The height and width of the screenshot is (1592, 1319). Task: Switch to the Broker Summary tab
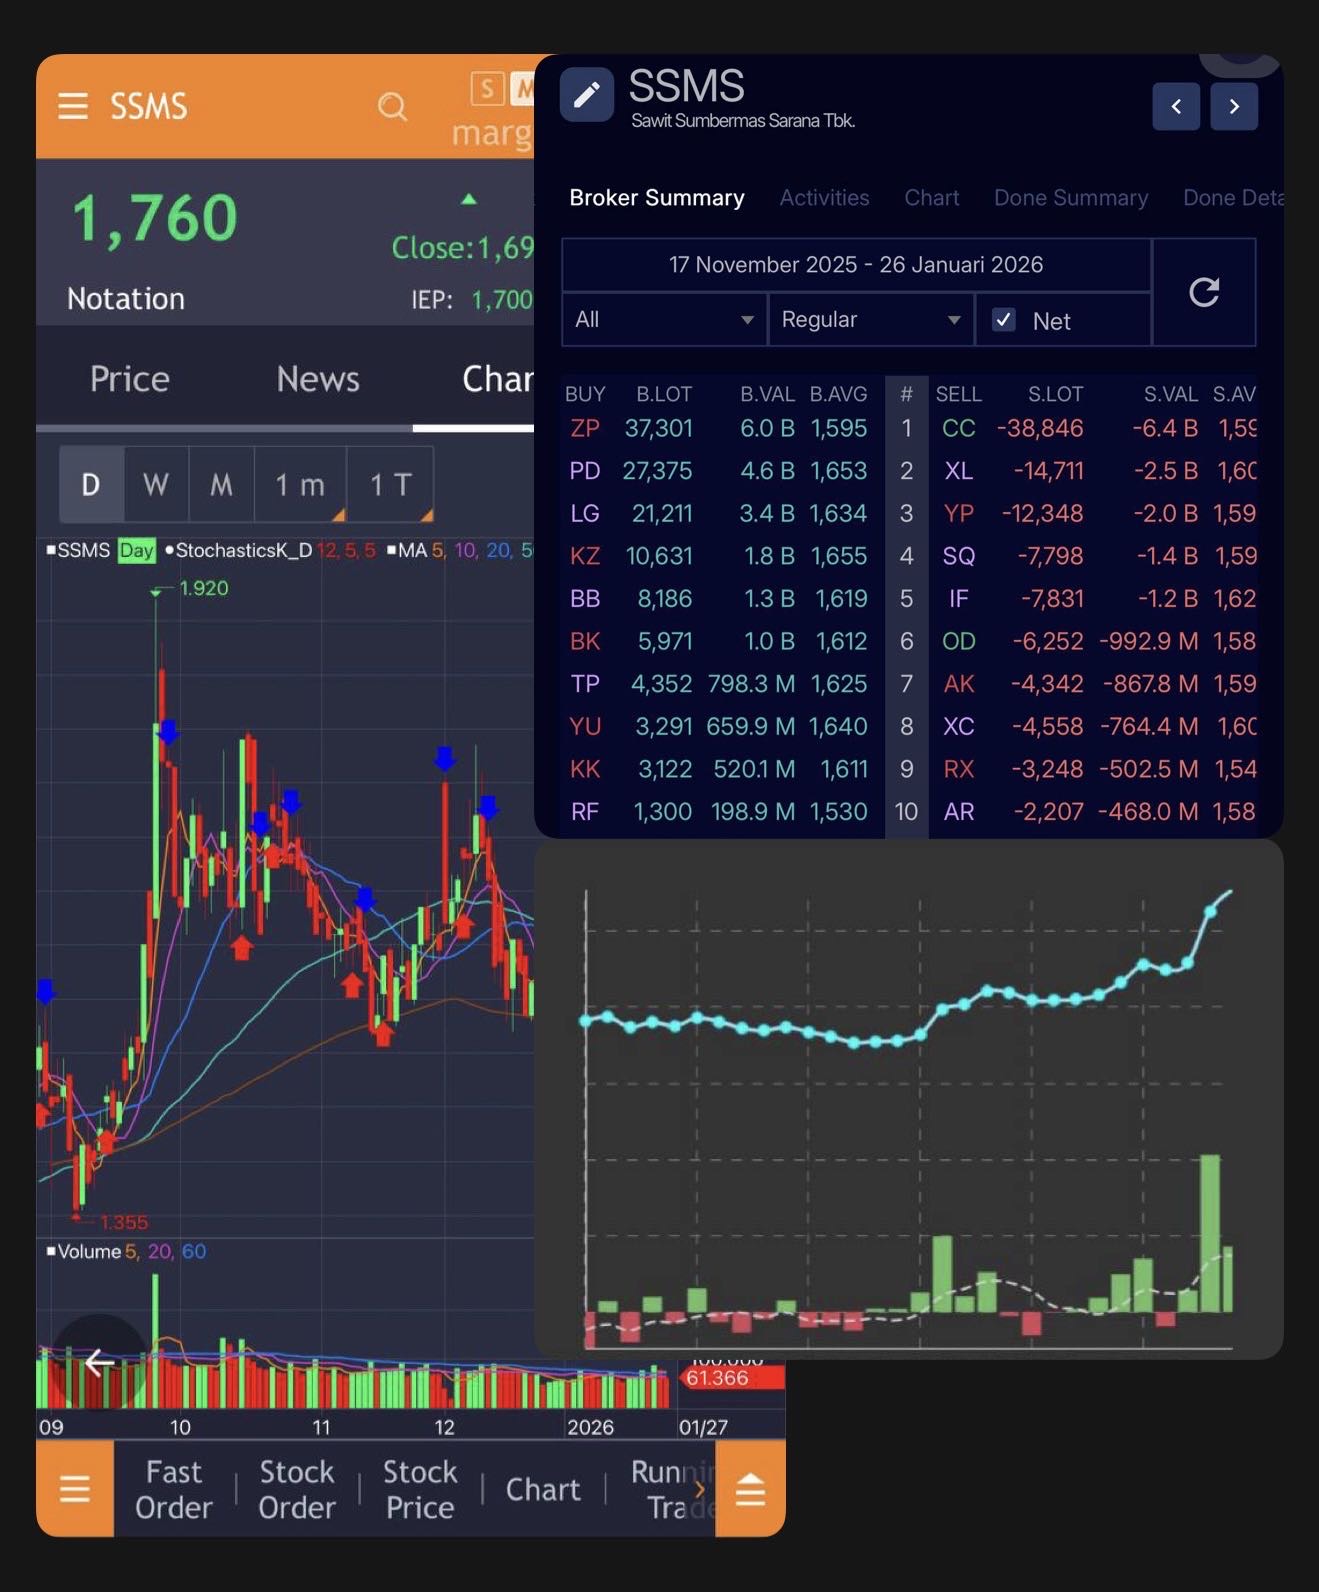click(657, 198)
